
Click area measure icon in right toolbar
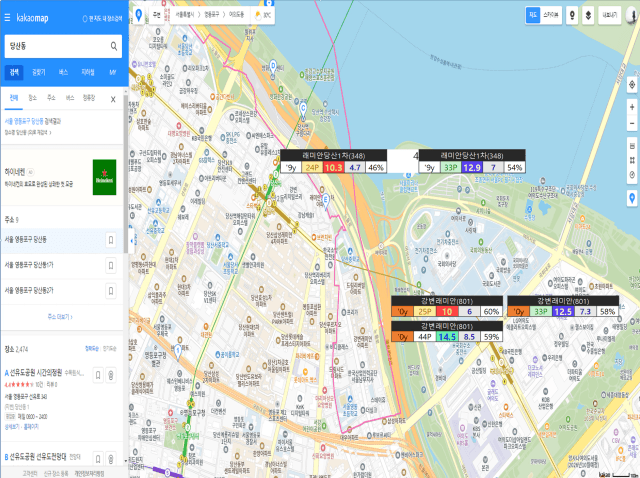(632, 160)
